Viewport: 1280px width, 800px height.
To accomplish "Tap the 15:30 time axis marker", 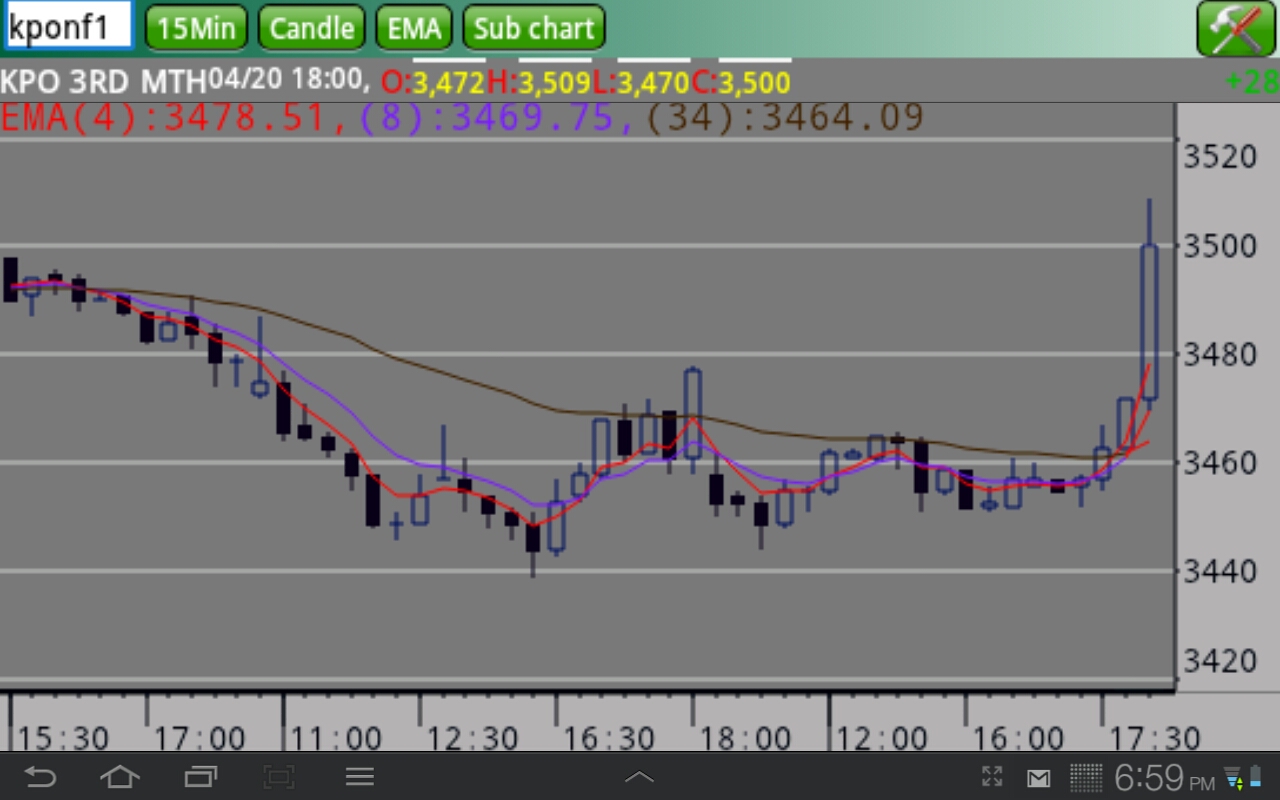I will tap(63, 738).
